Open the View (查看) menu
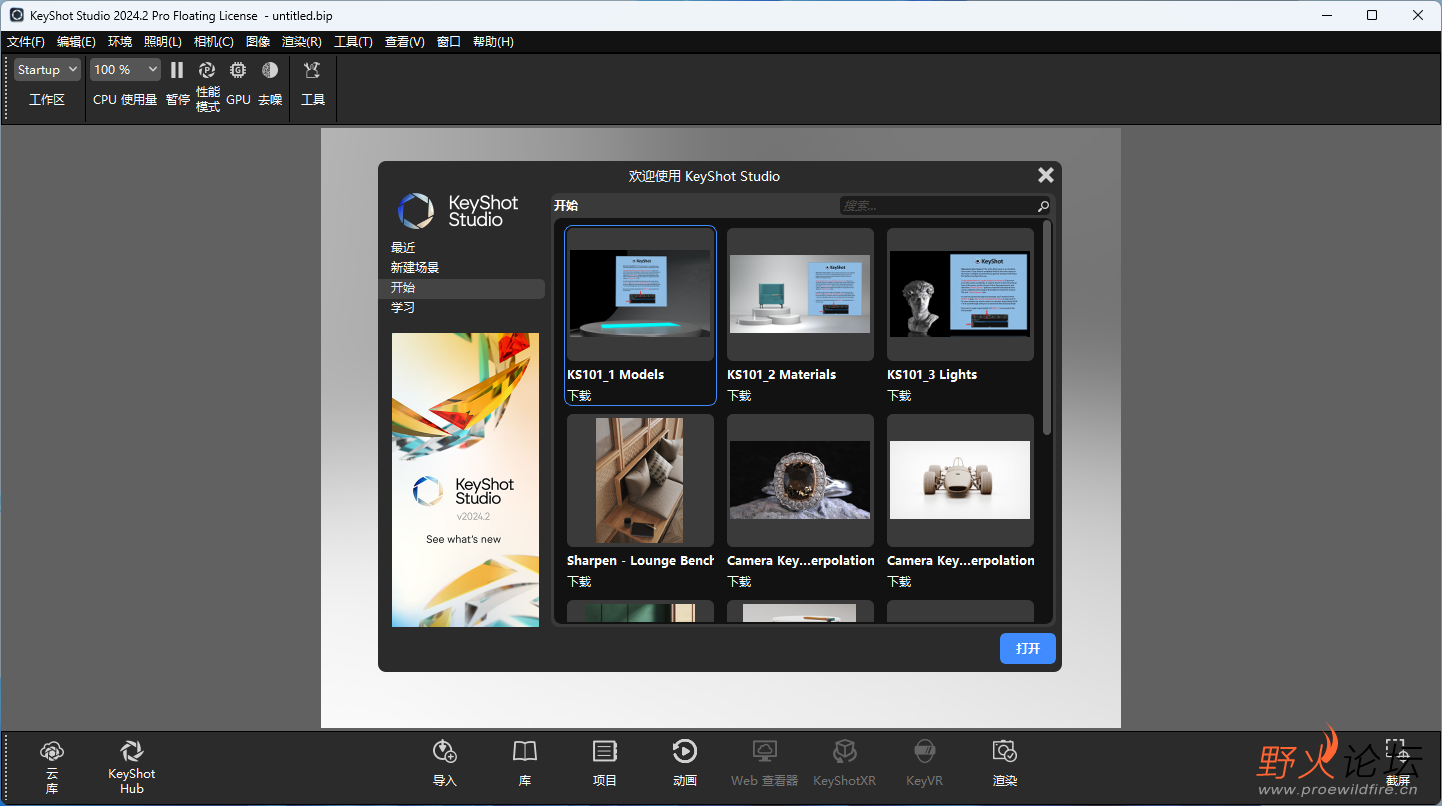 (405, 42)
